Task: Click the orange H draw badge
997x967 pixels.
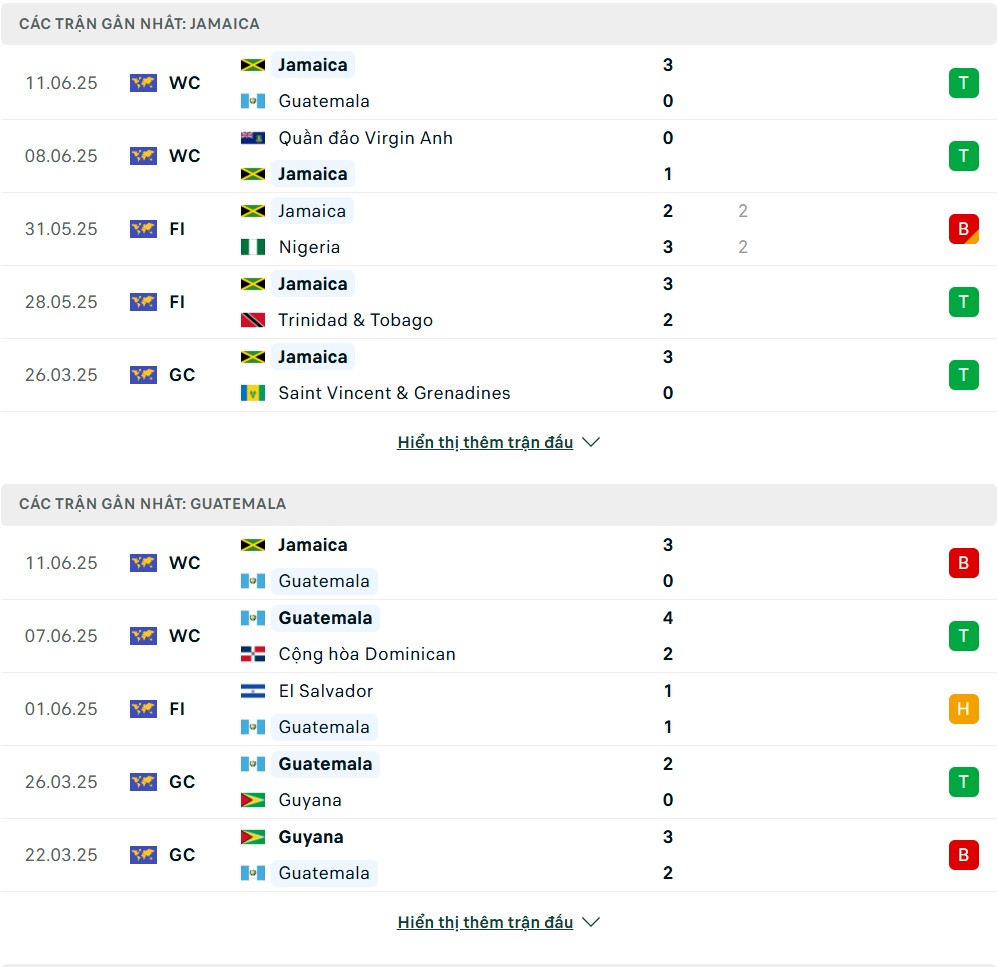Action: click(x=963, y=709)
